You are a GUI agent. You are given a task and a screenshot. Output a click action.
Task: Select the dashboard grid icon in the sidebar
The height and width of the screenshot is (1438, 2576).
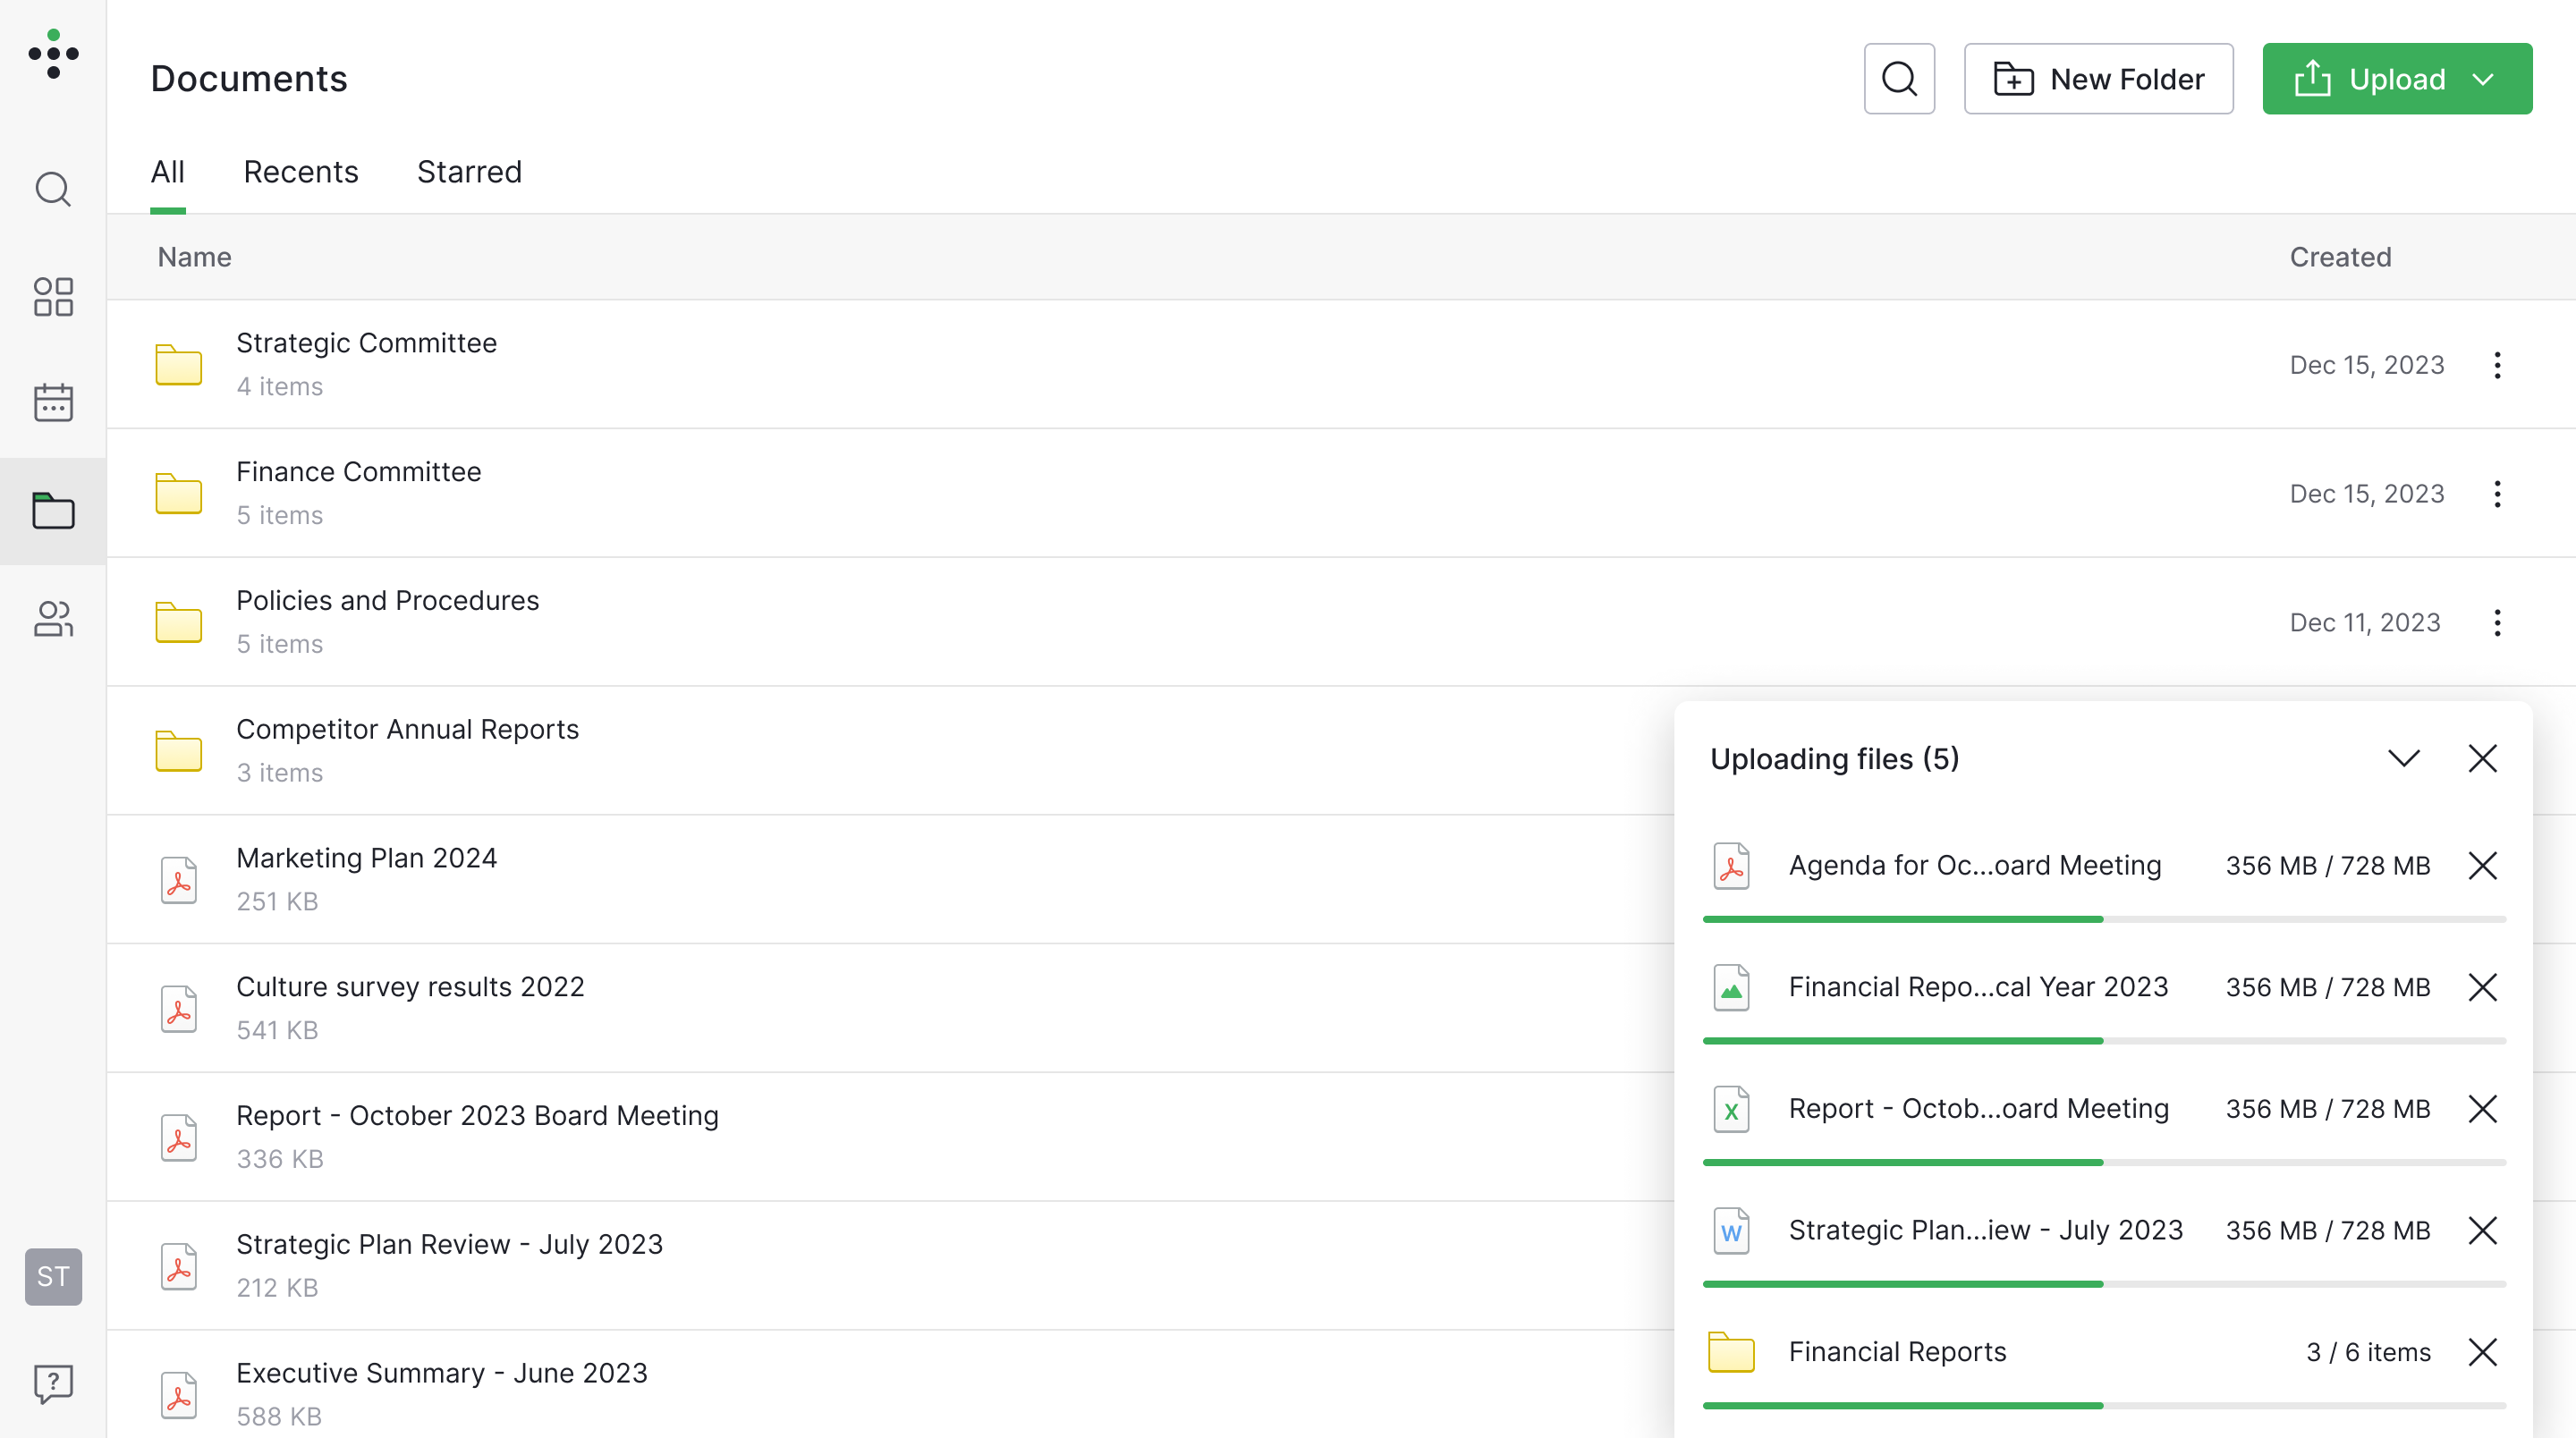(x=52, y=297)
